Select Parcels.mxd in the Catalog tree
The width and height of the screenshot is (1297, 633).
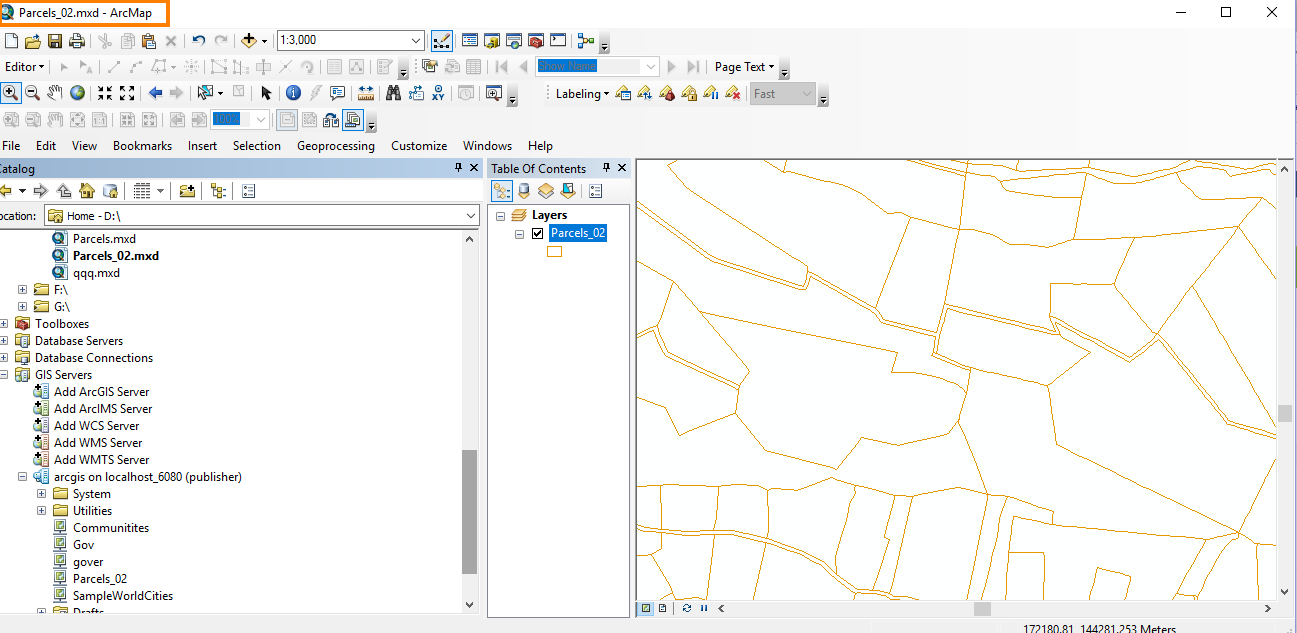[104, 239]
